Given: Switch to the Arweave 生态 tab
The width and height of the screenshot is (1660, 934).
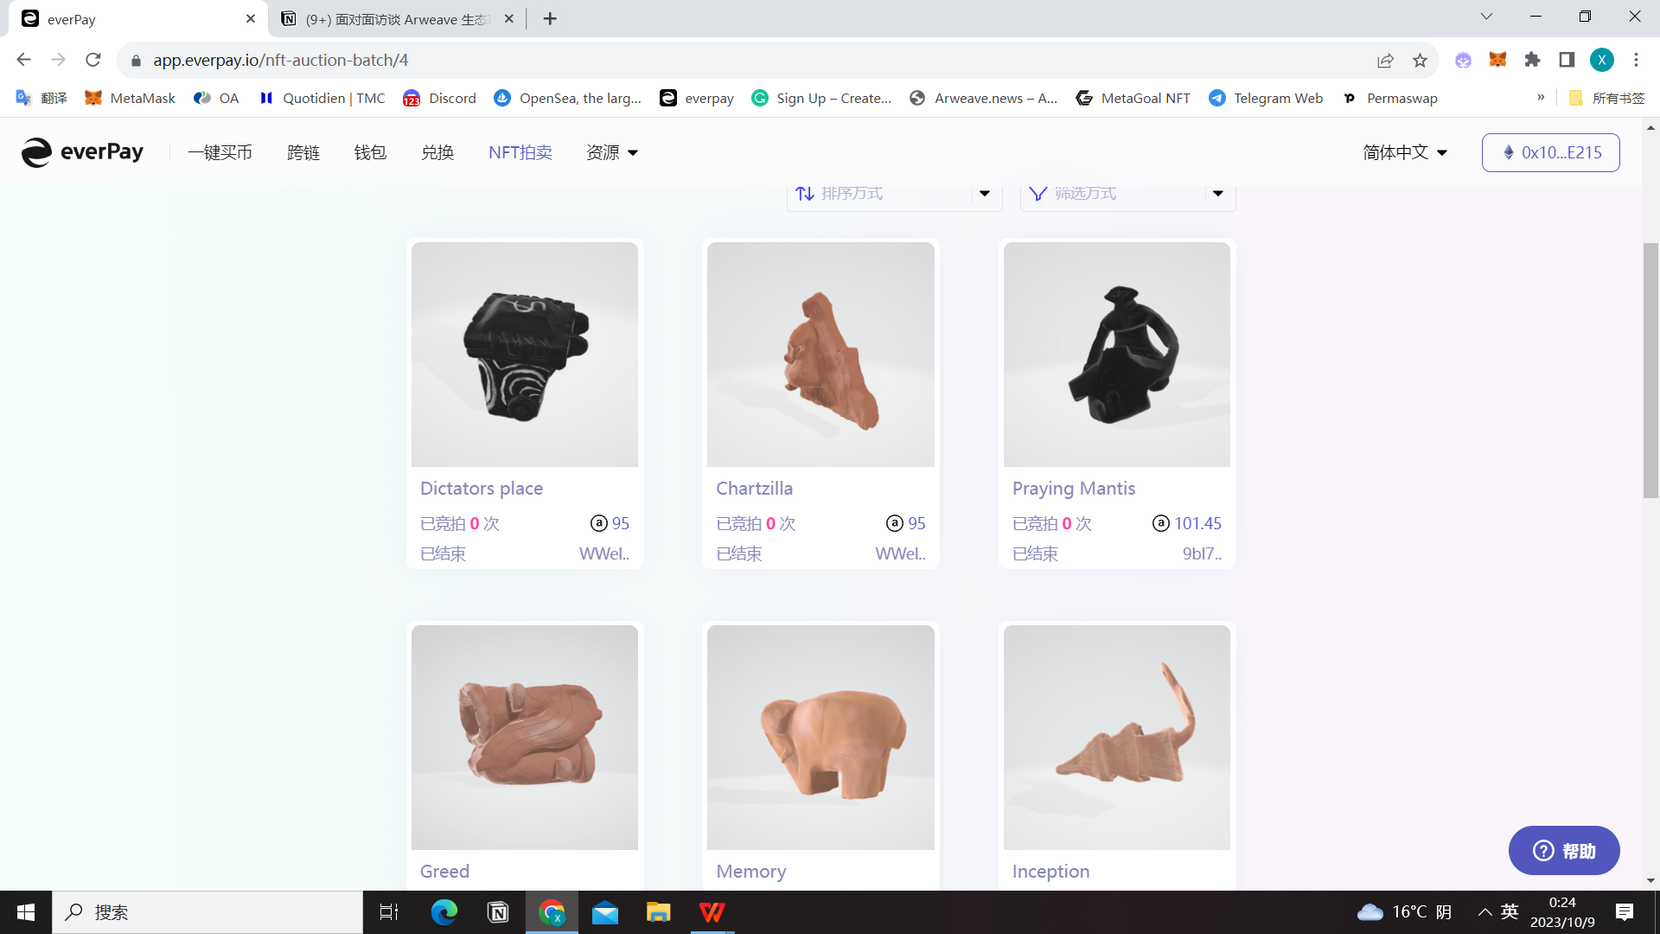Looking at the screenshot, I should pos(390,18).
